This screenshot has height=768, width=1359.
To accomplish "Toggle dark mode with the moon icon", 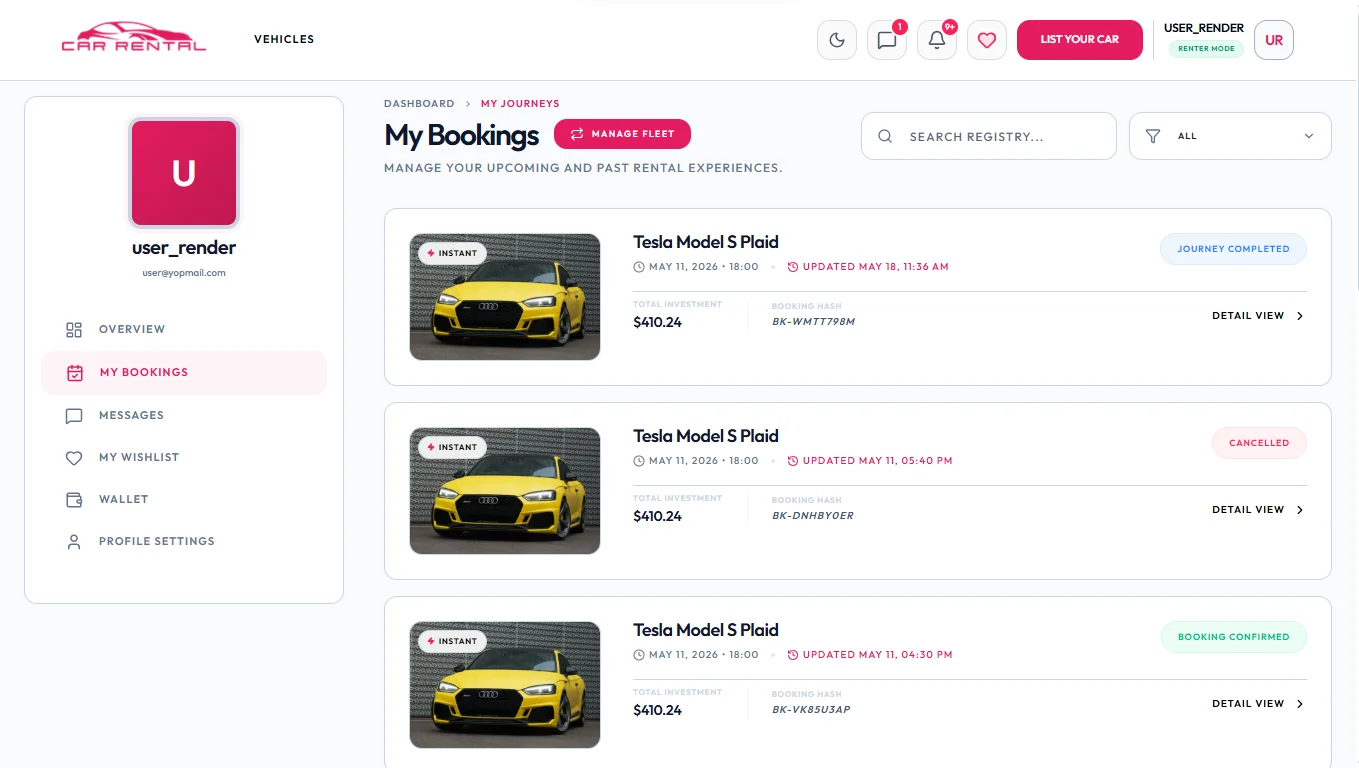I will point(837,40).
